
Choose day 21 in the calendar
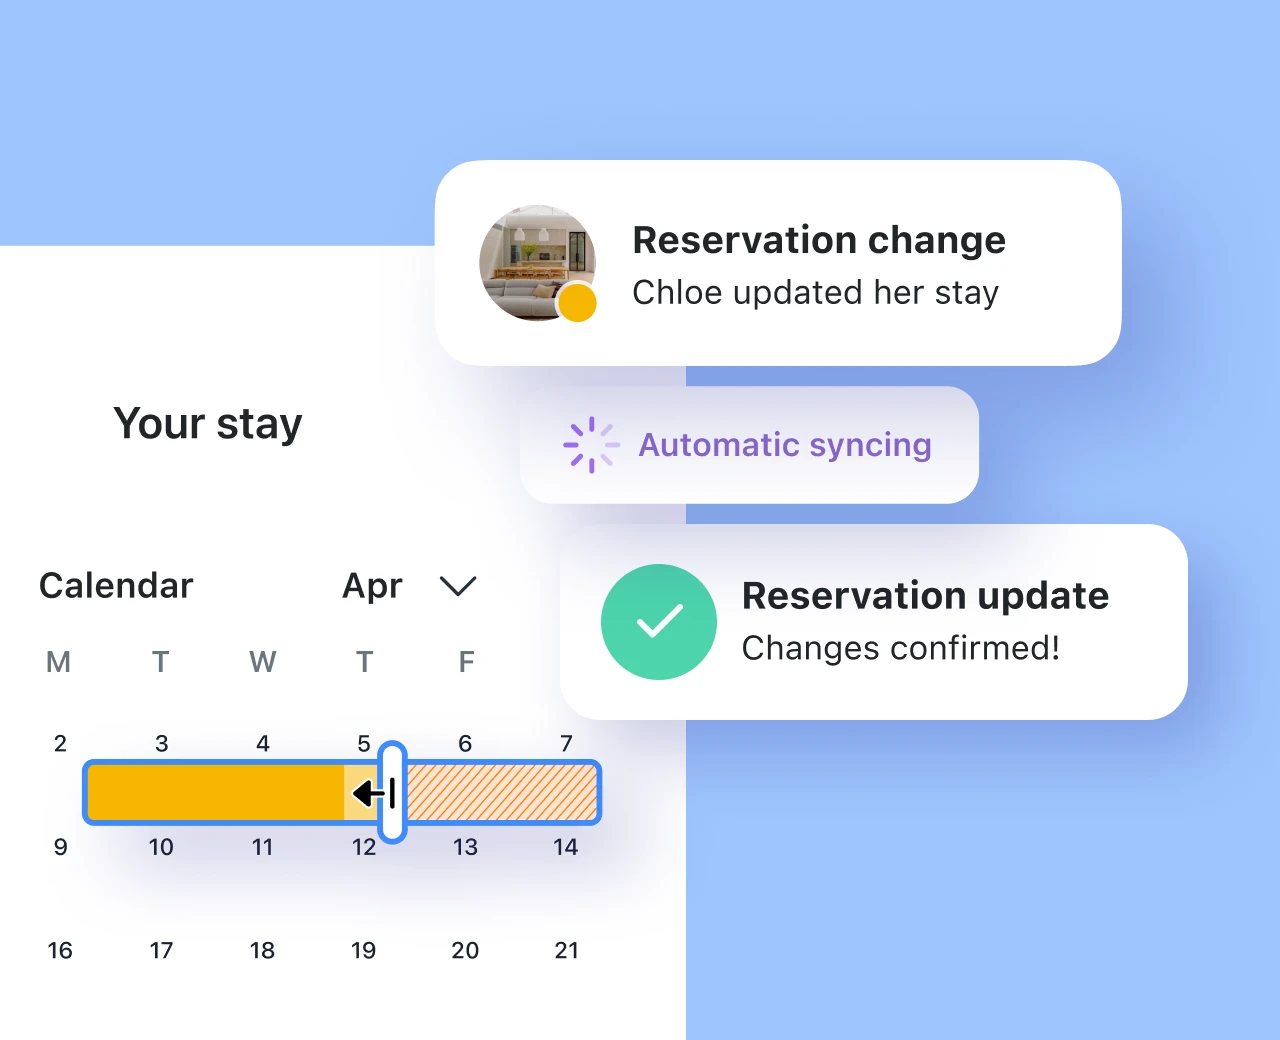(x=566, y=950)
